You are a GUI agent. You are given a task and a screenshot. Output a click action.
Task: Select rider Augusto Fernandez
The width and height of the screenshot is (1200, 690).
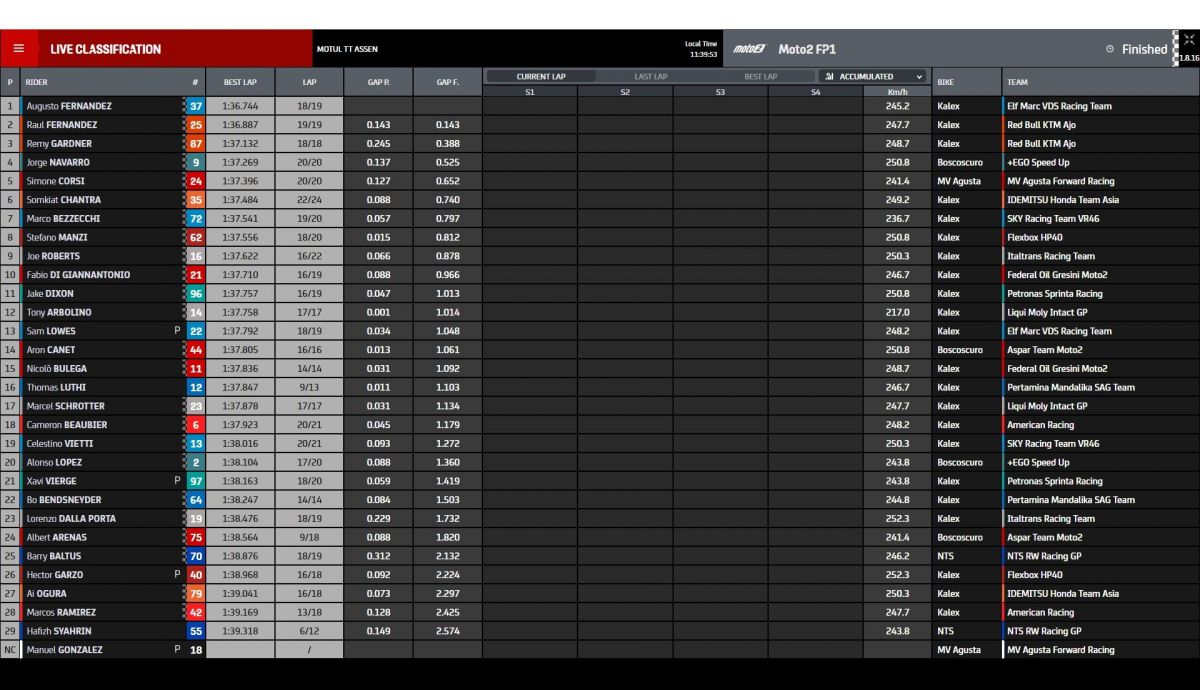(x=69, y=106)
